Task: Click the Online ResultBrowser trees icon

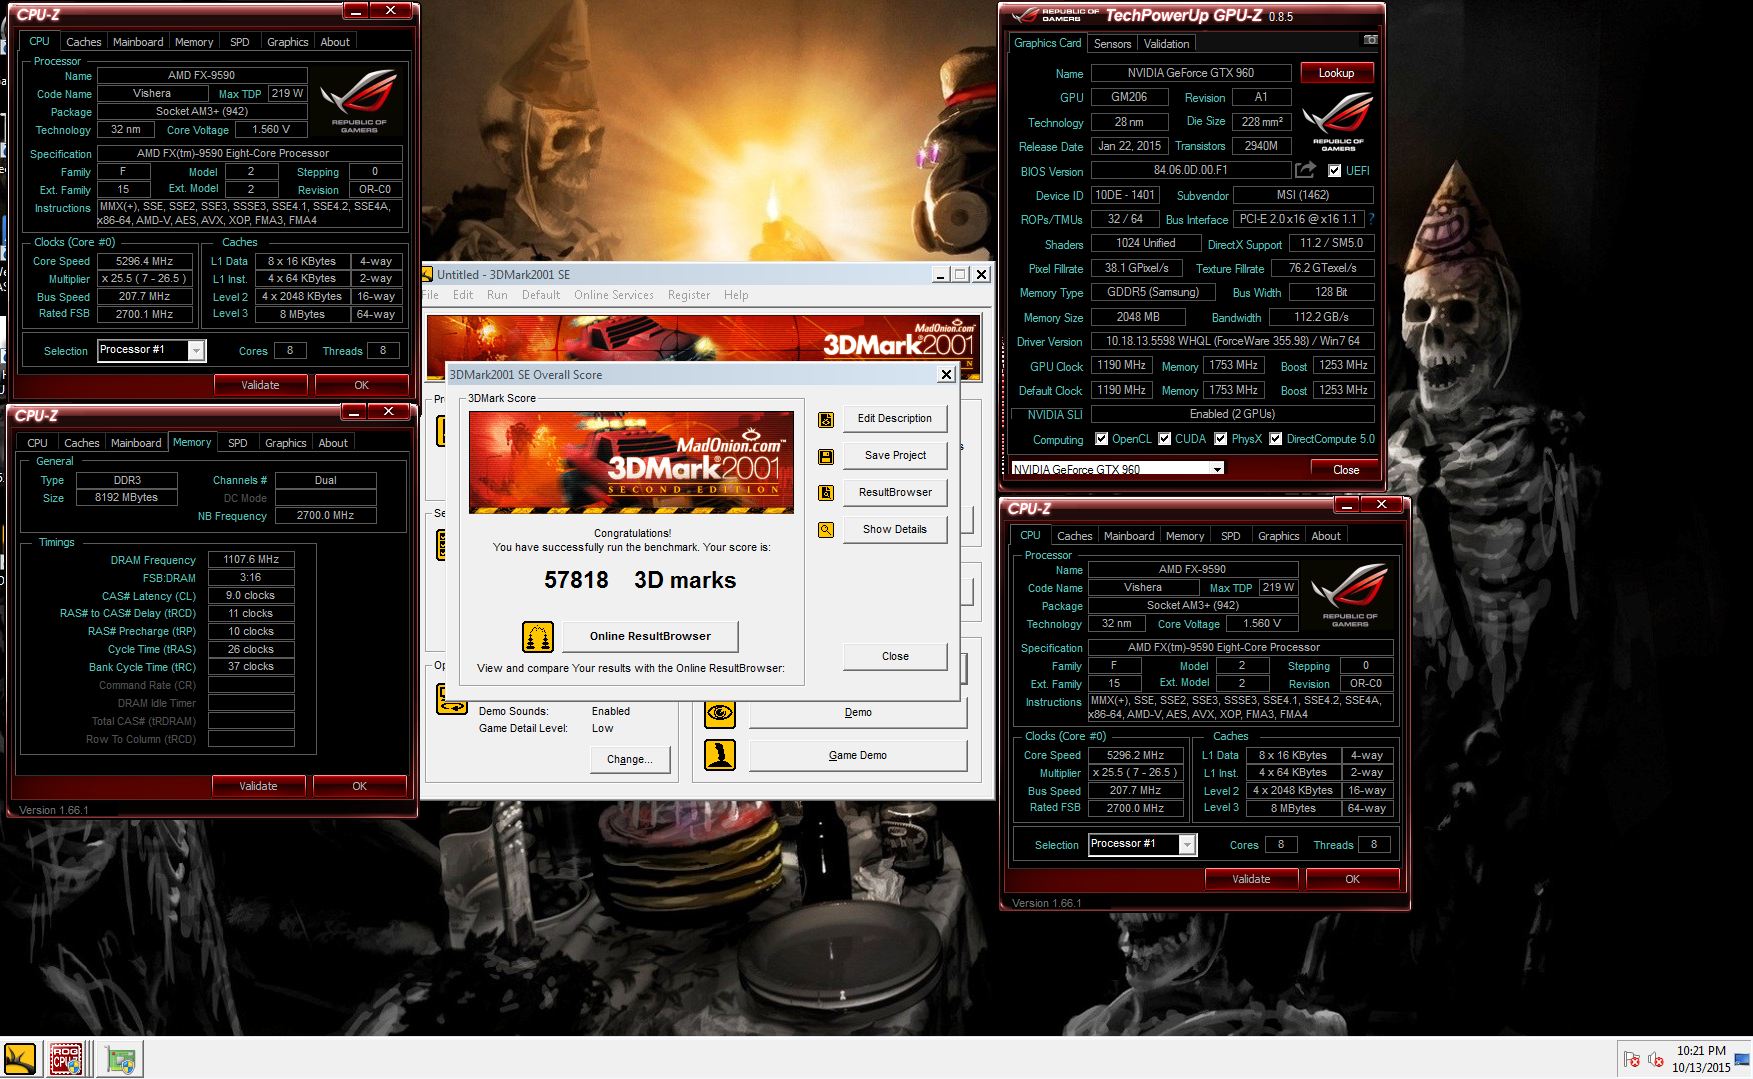Action: (x=538, y=636)
